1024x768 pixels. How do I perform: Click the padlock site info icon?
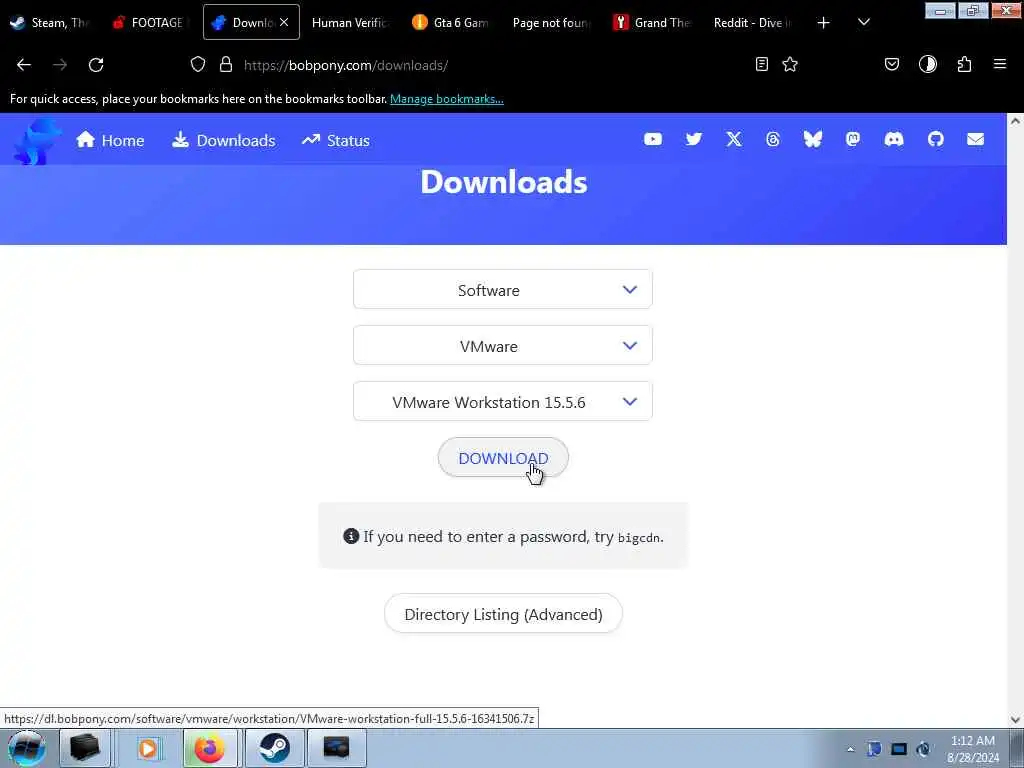point(226,64)
